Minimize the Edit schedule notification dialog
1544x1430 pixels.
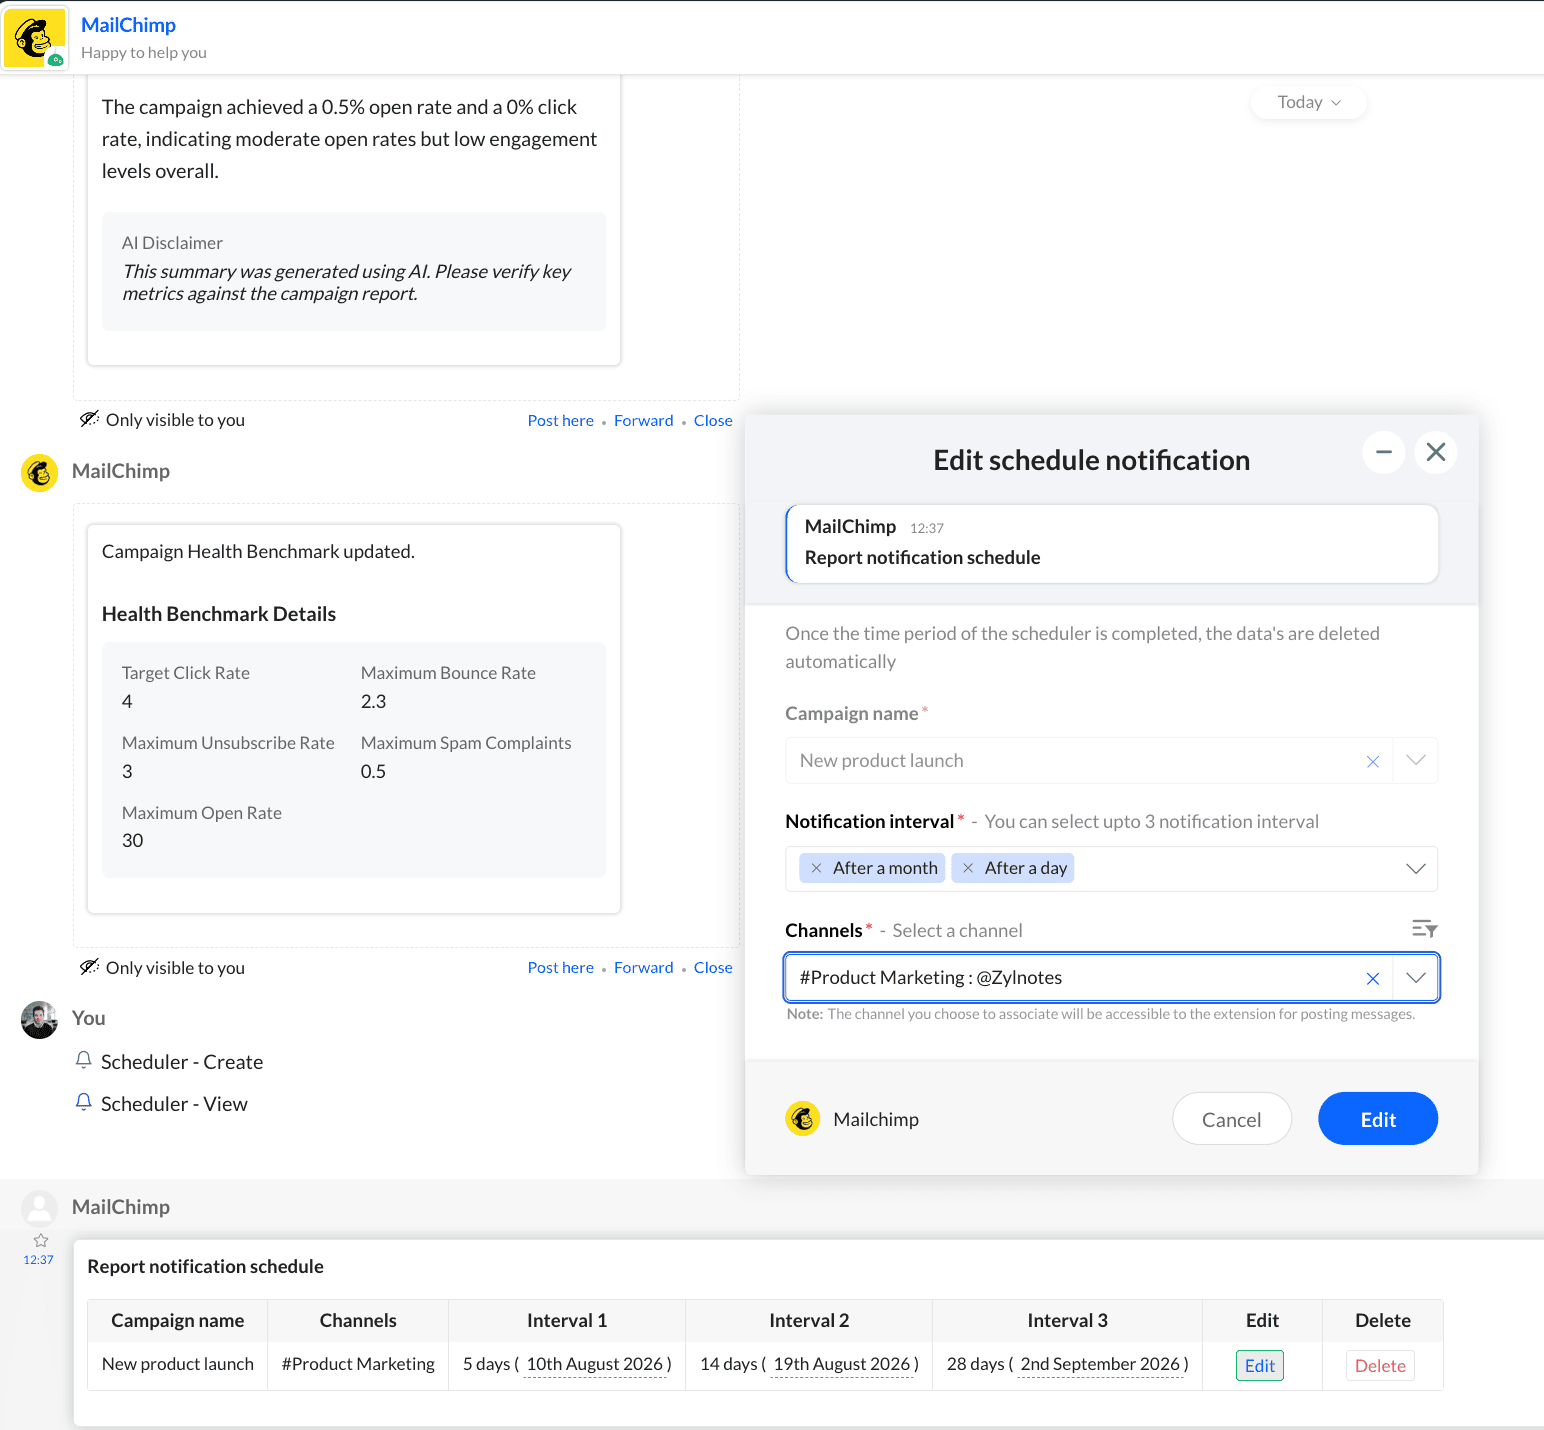(x=1384, y=453)
